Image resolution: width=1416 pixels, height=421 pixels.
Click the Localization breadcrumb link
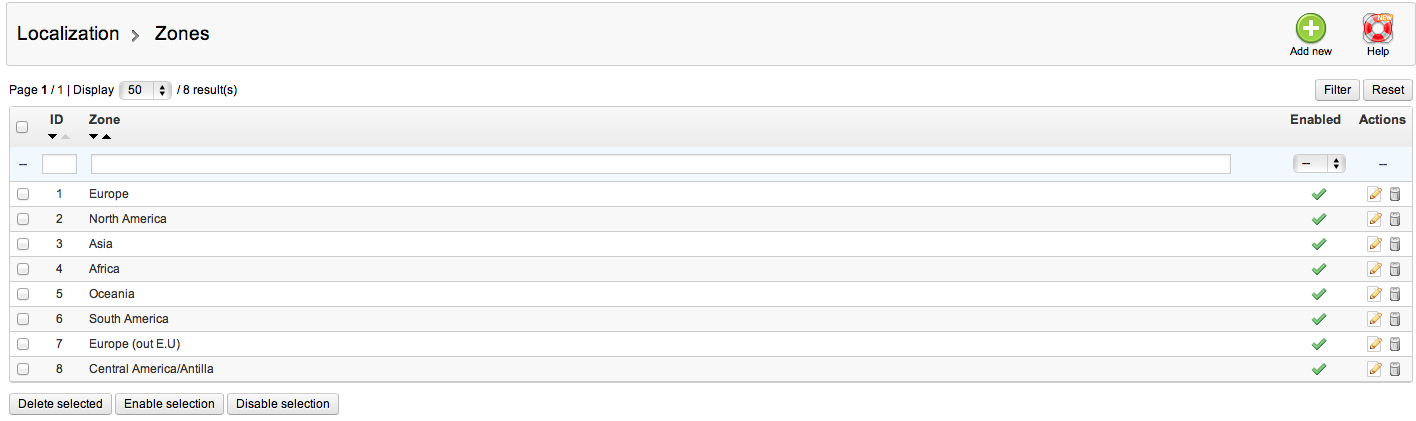(68, 33)
